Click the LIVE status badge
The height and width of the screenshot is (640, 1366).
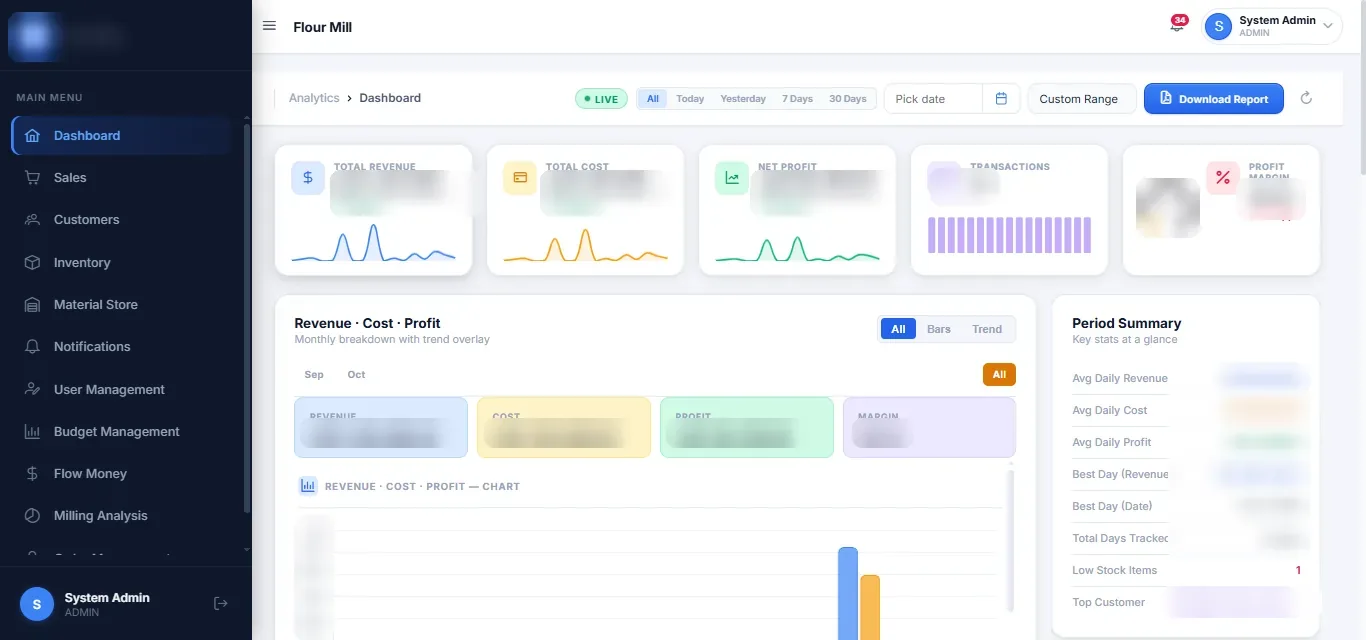pyautogui.click(x=601, y=99)
